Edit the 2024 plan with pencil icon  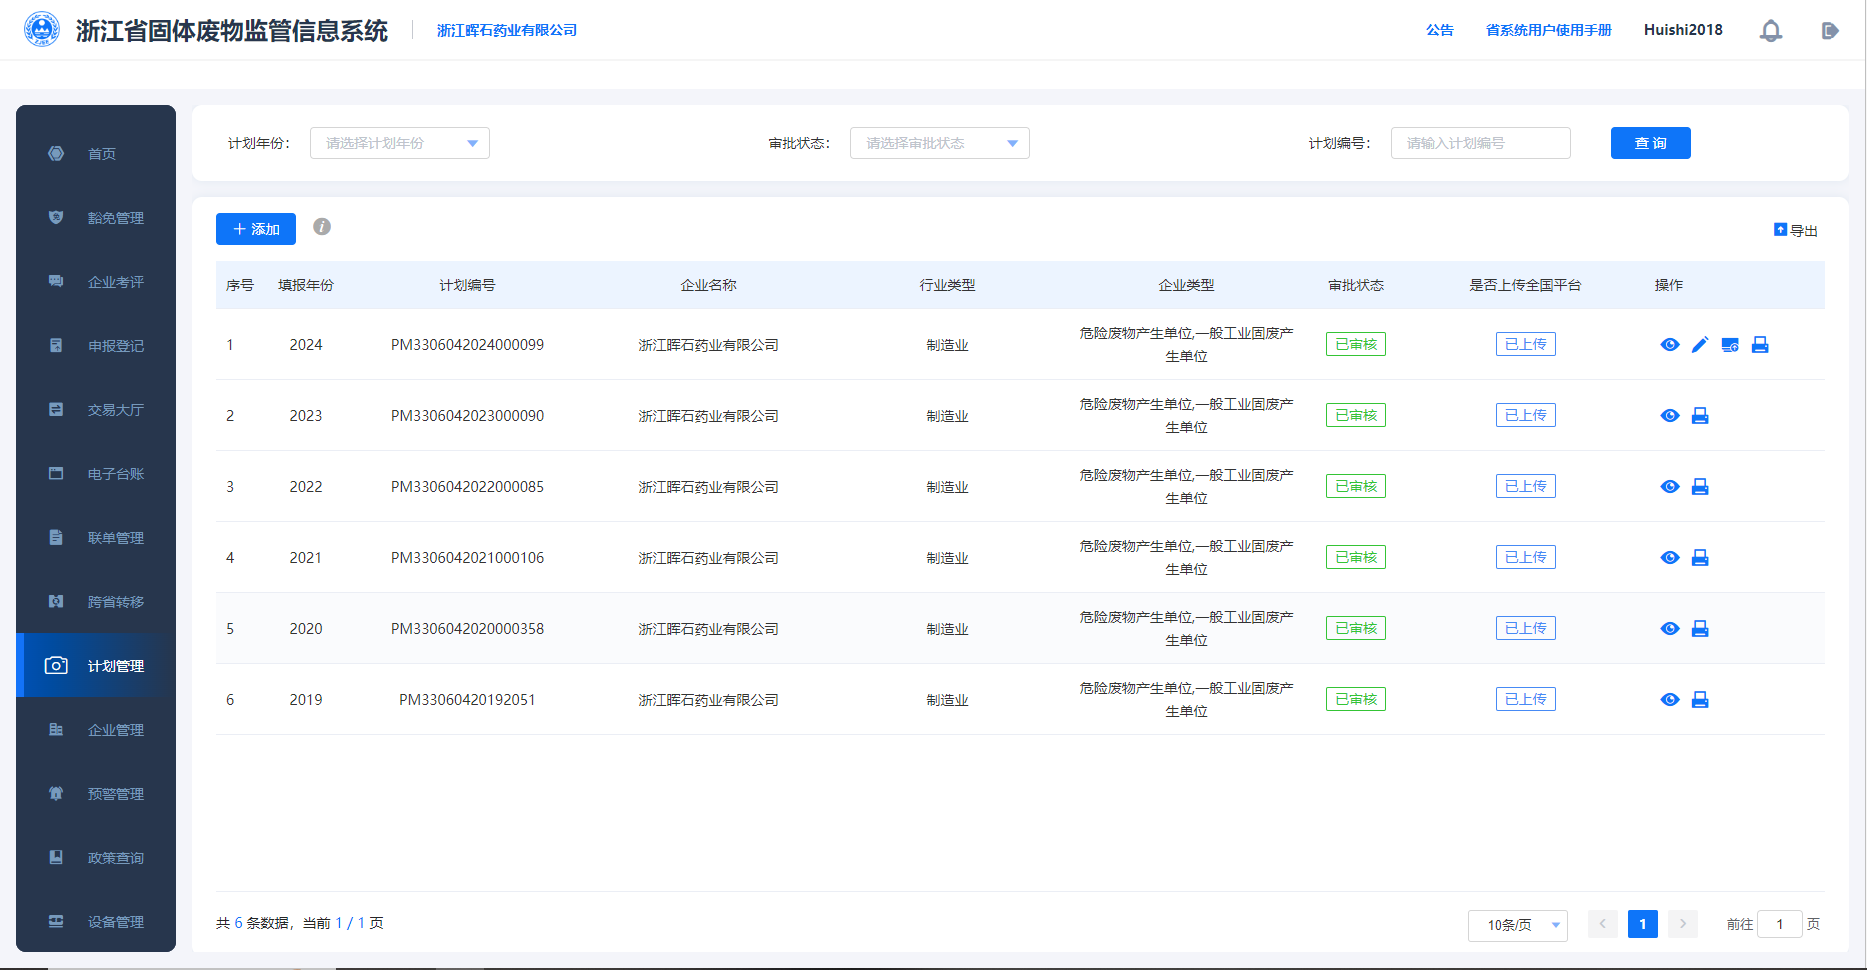click(x=1700, y=345)
